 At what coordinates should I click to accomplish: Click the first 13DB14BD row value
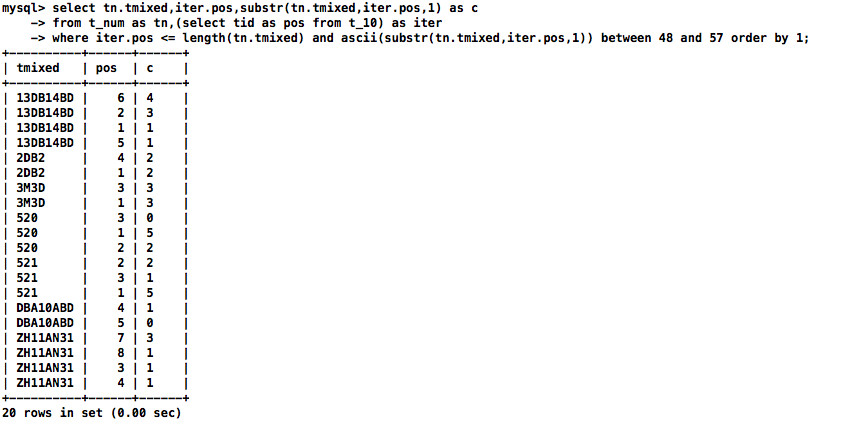45,98
